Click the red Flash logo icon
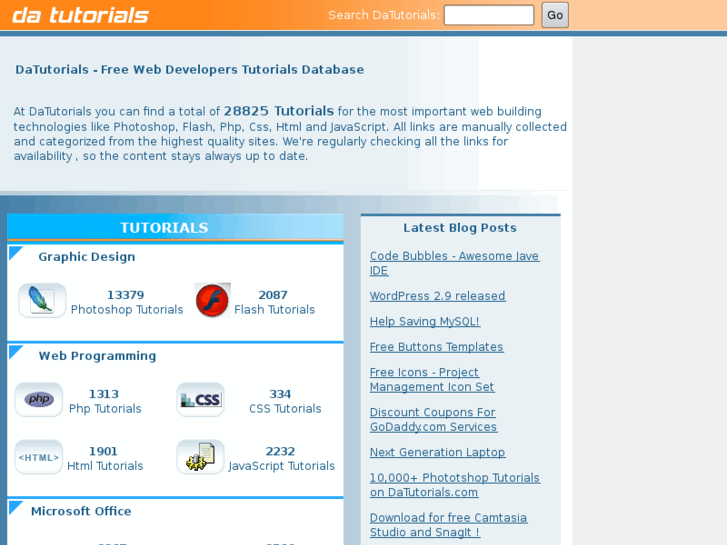Viewport: 727px width, 545px height. tap(212, 301)
